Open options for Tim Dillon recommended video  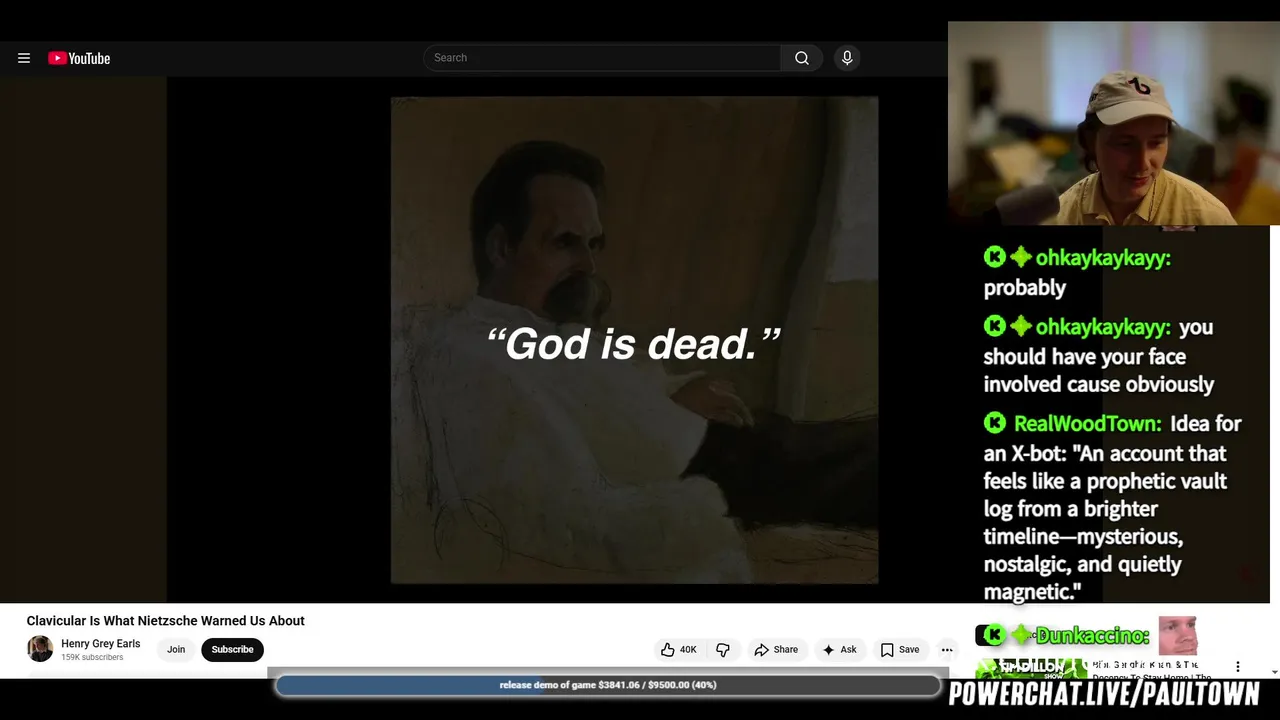point(1237,667)
